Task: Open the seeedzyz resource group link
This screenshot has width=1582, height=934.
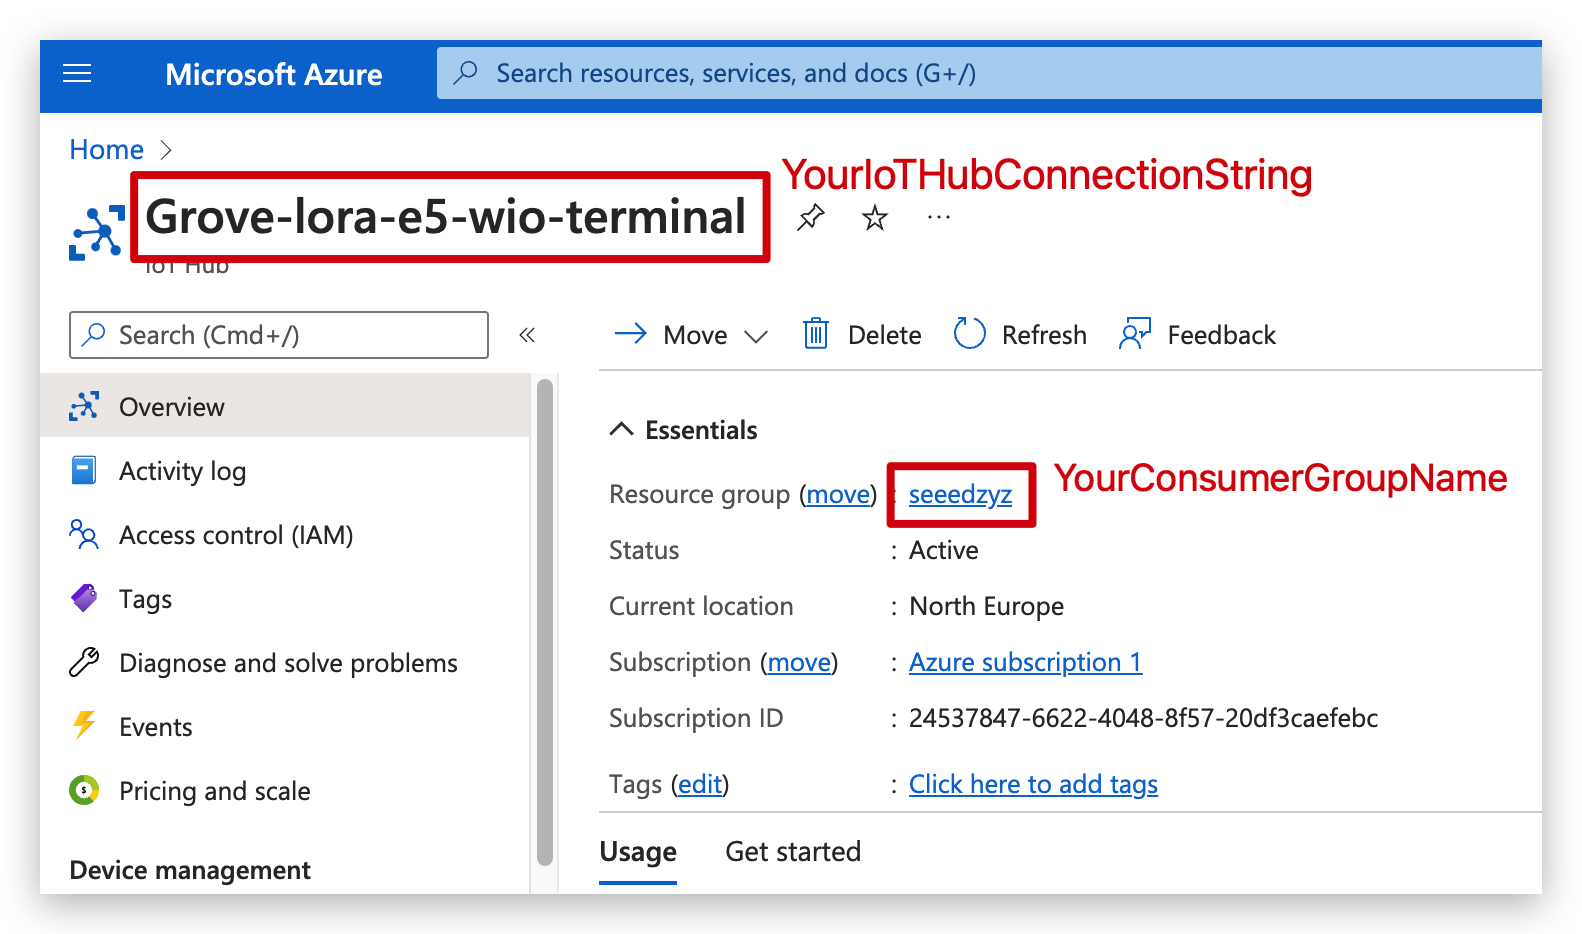Action: click(960, 494)
